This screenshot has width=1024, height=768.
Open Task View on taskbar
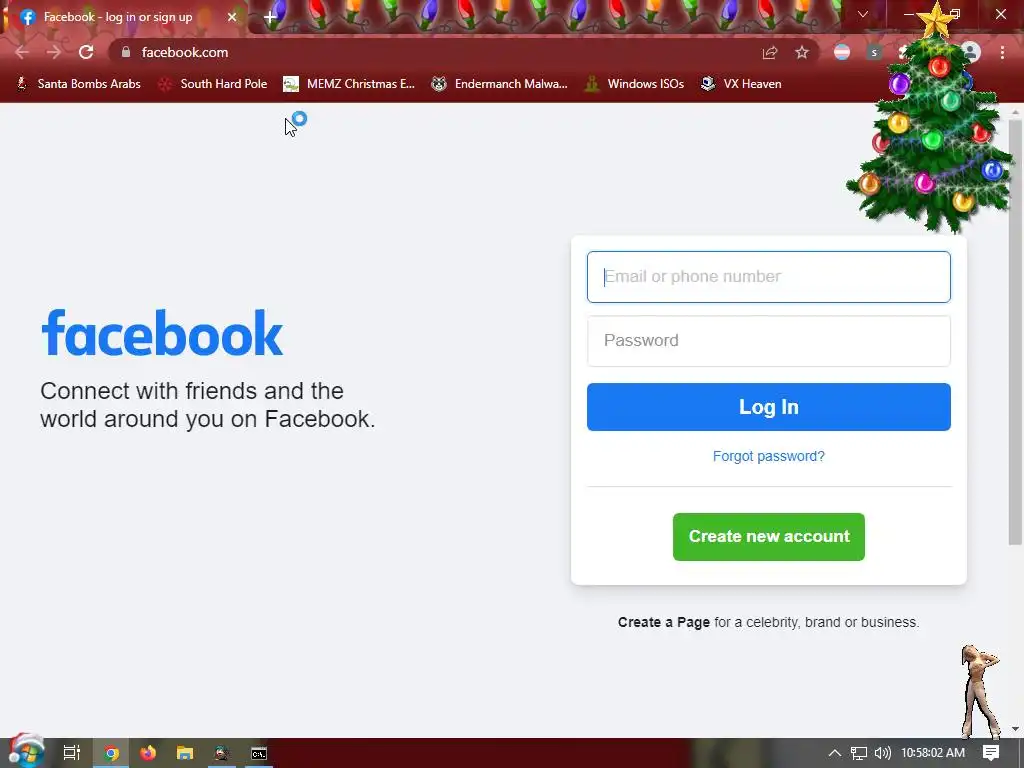[x=72, y=753]
